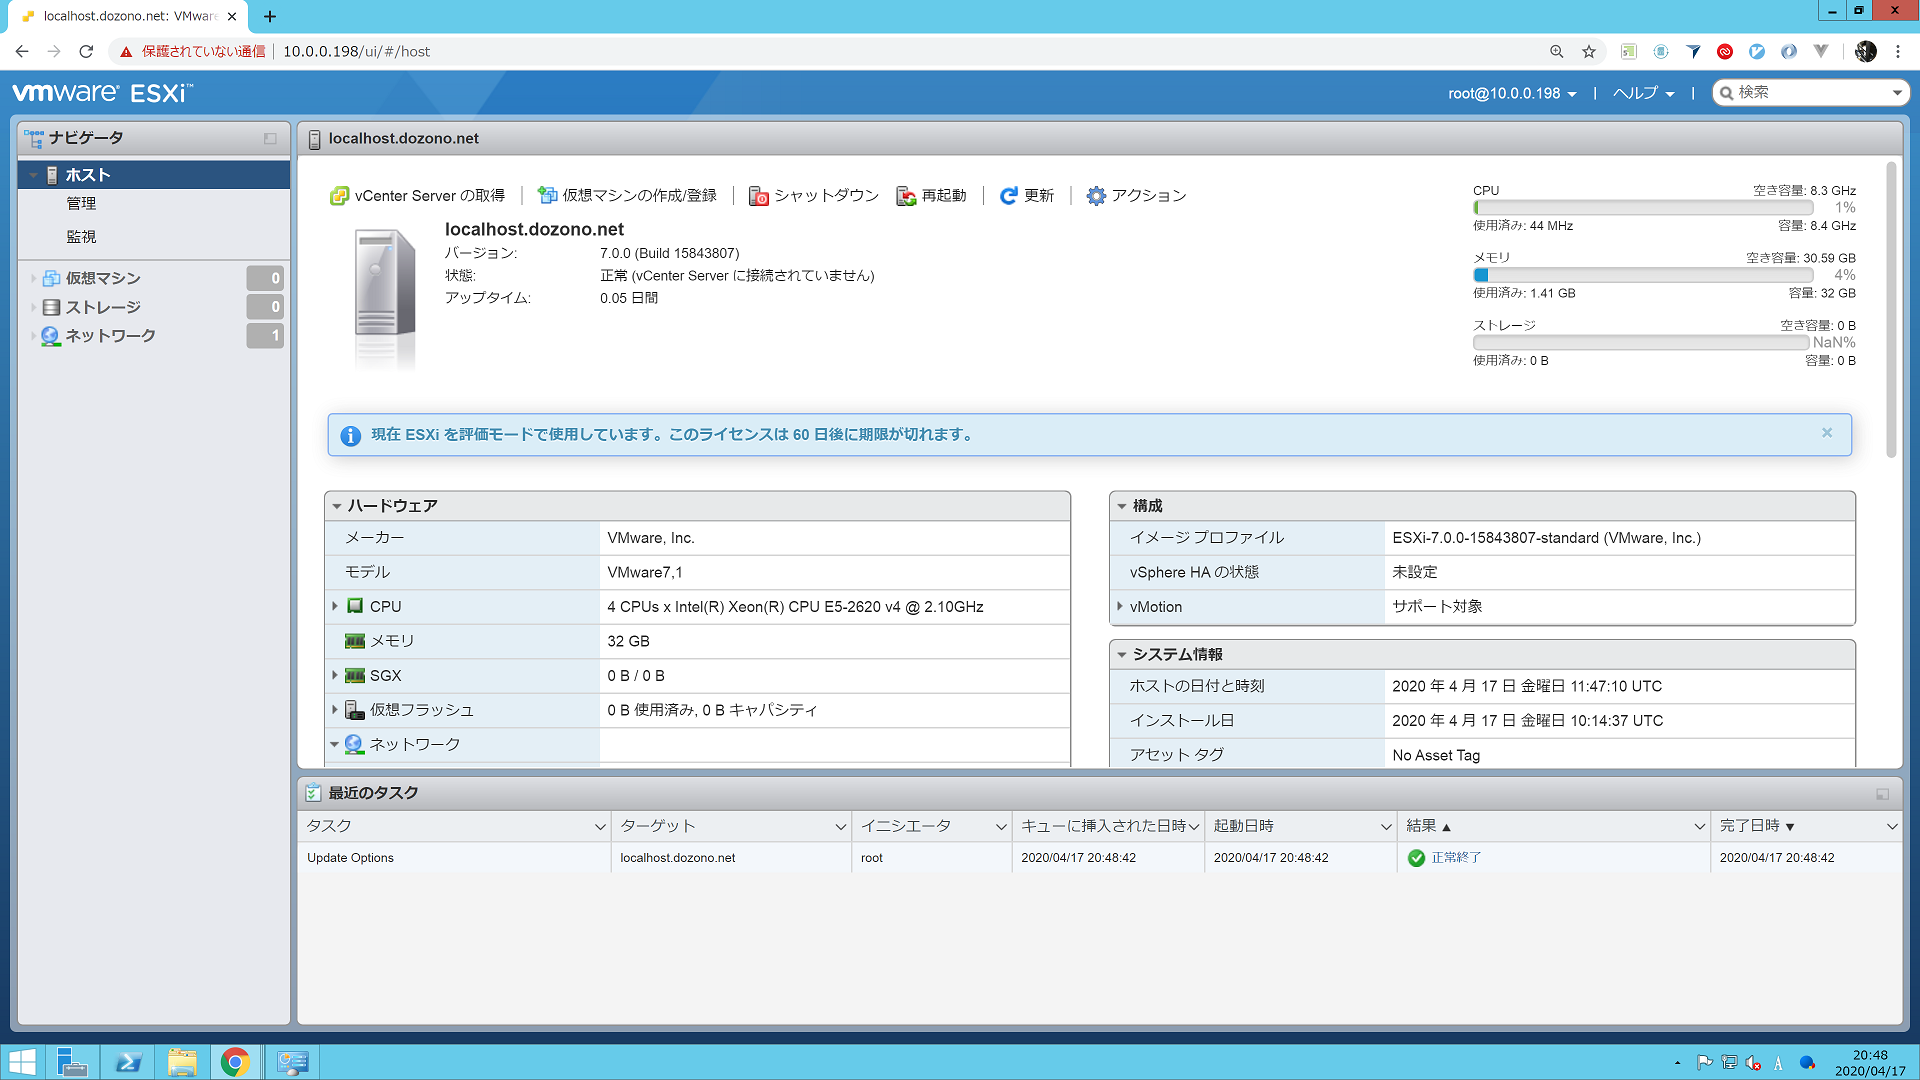Collapse the Network (ネットワーク) hardware row

(x=335, y=744)
